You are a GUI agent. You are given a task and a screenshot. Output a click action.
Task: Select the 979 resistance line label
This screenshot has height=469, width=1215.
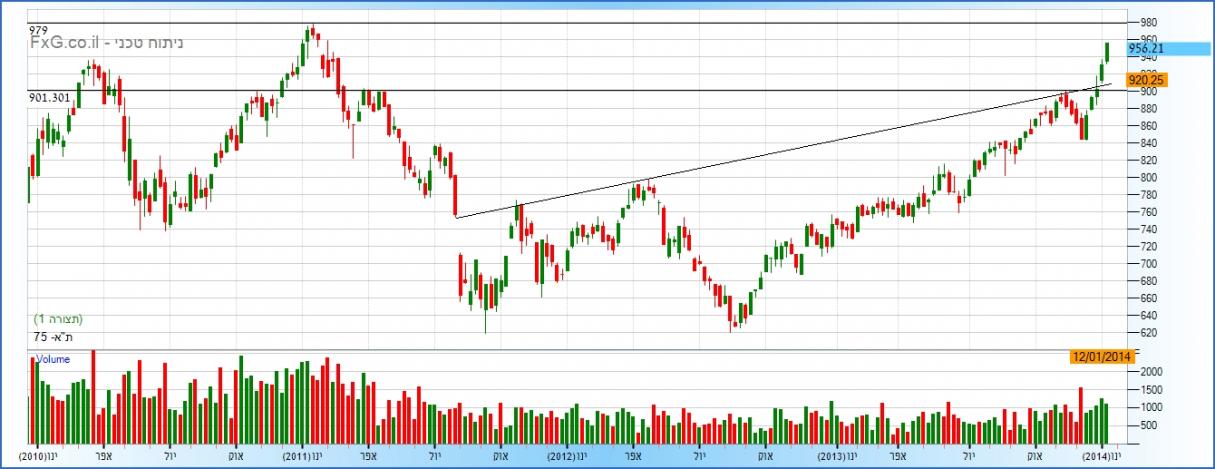(x=39, y=31)
